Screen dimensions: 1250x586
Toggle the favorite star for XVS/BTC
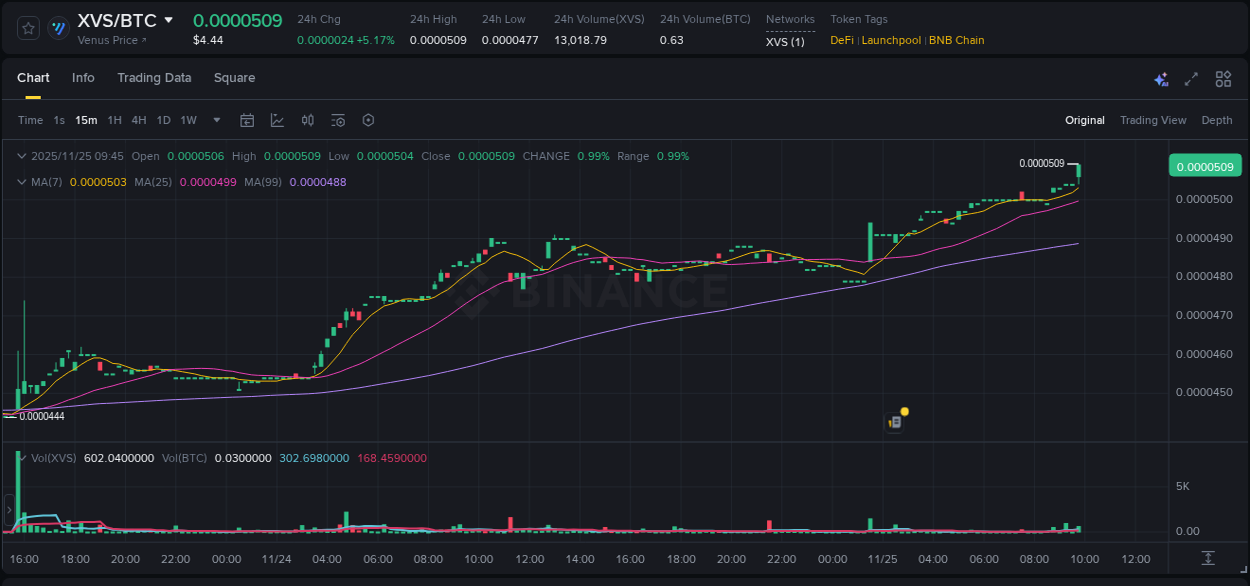28,29
